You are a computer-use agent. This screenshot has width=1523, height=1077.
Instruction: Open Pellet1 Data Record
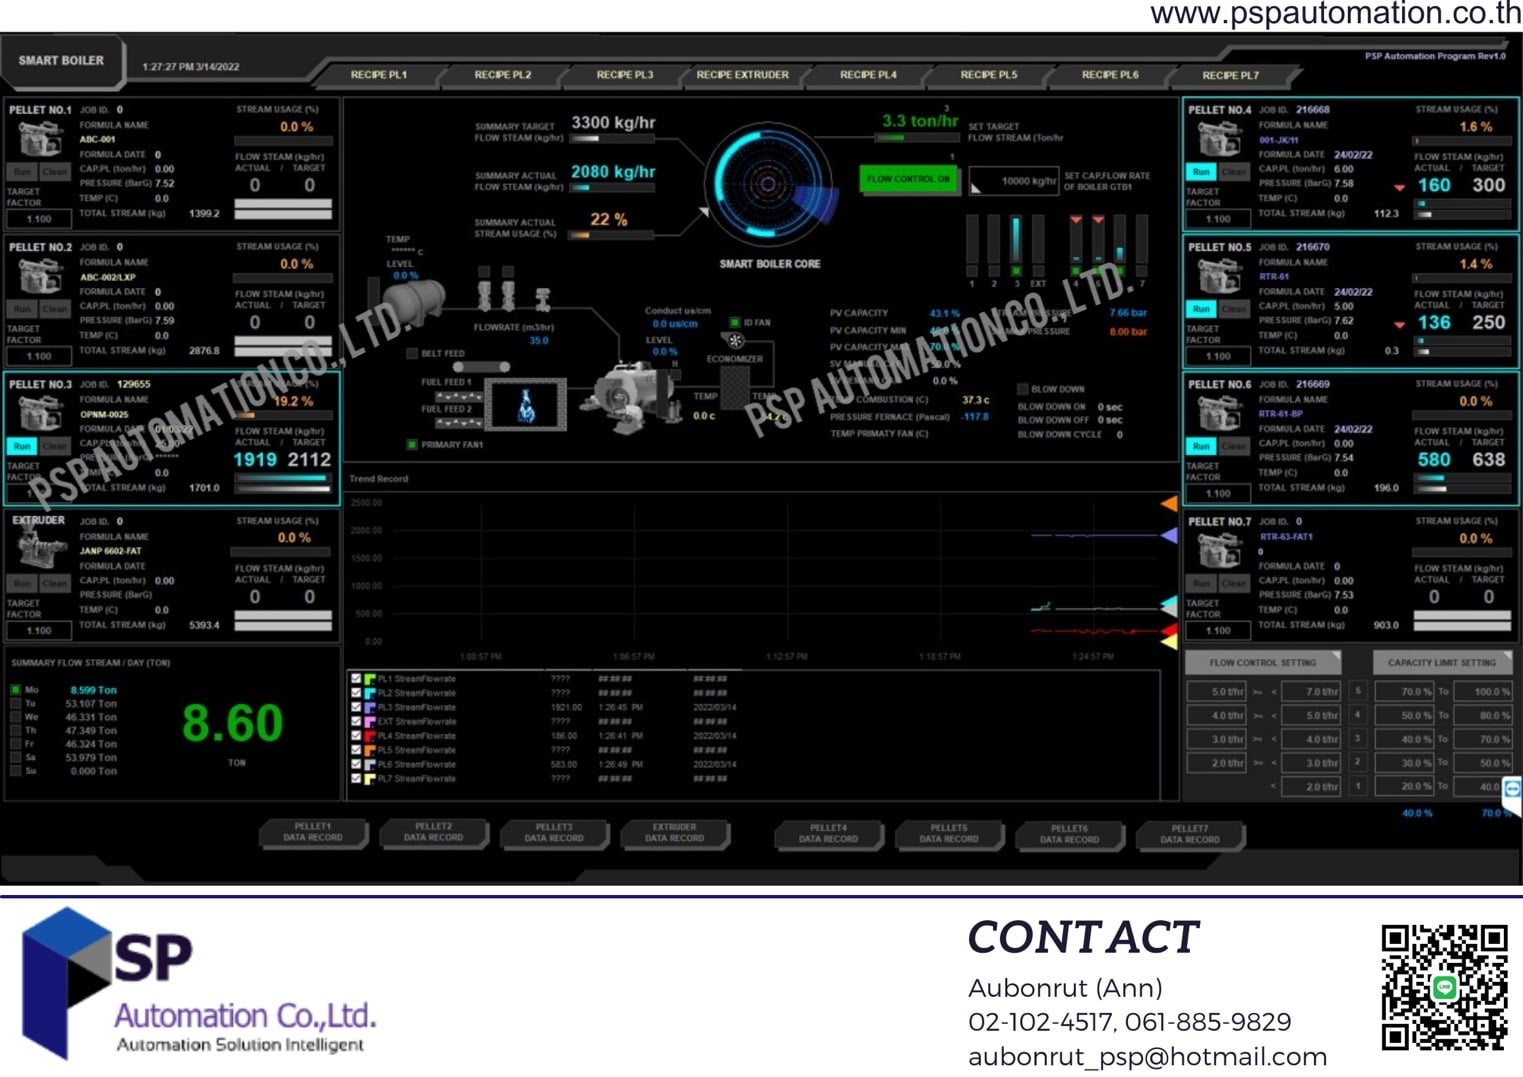tap(313, 833)
